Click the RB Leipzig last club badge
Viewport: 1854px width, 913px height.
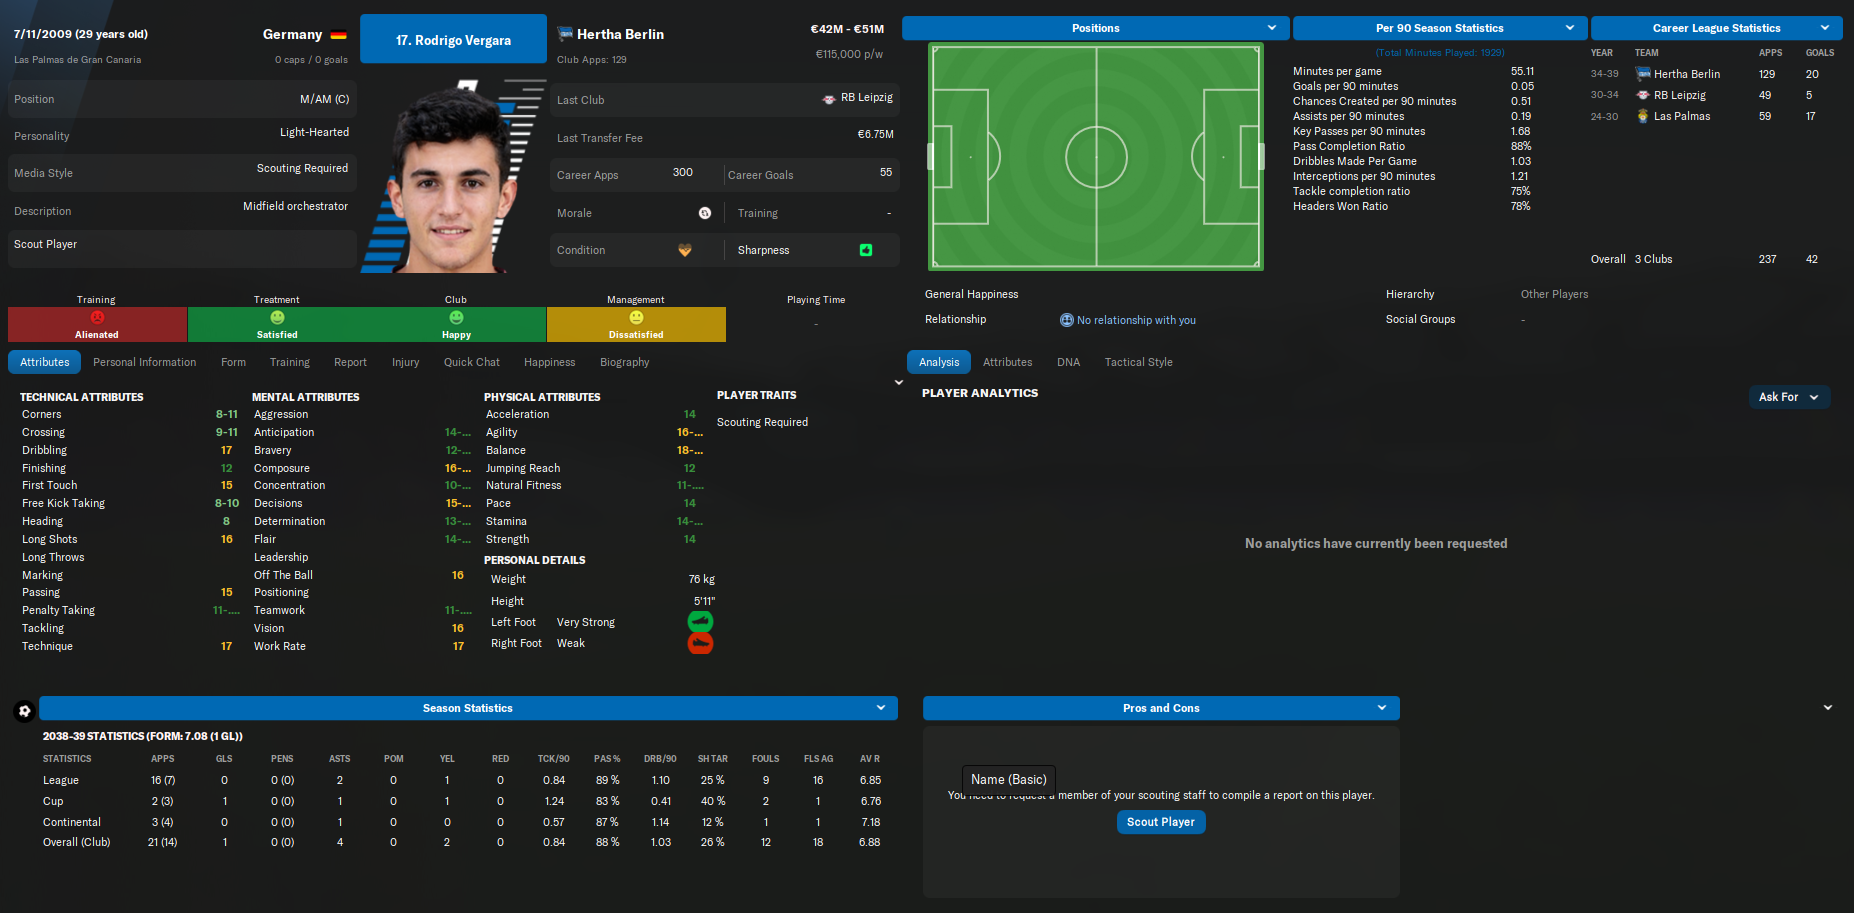[x=829, y=99]
